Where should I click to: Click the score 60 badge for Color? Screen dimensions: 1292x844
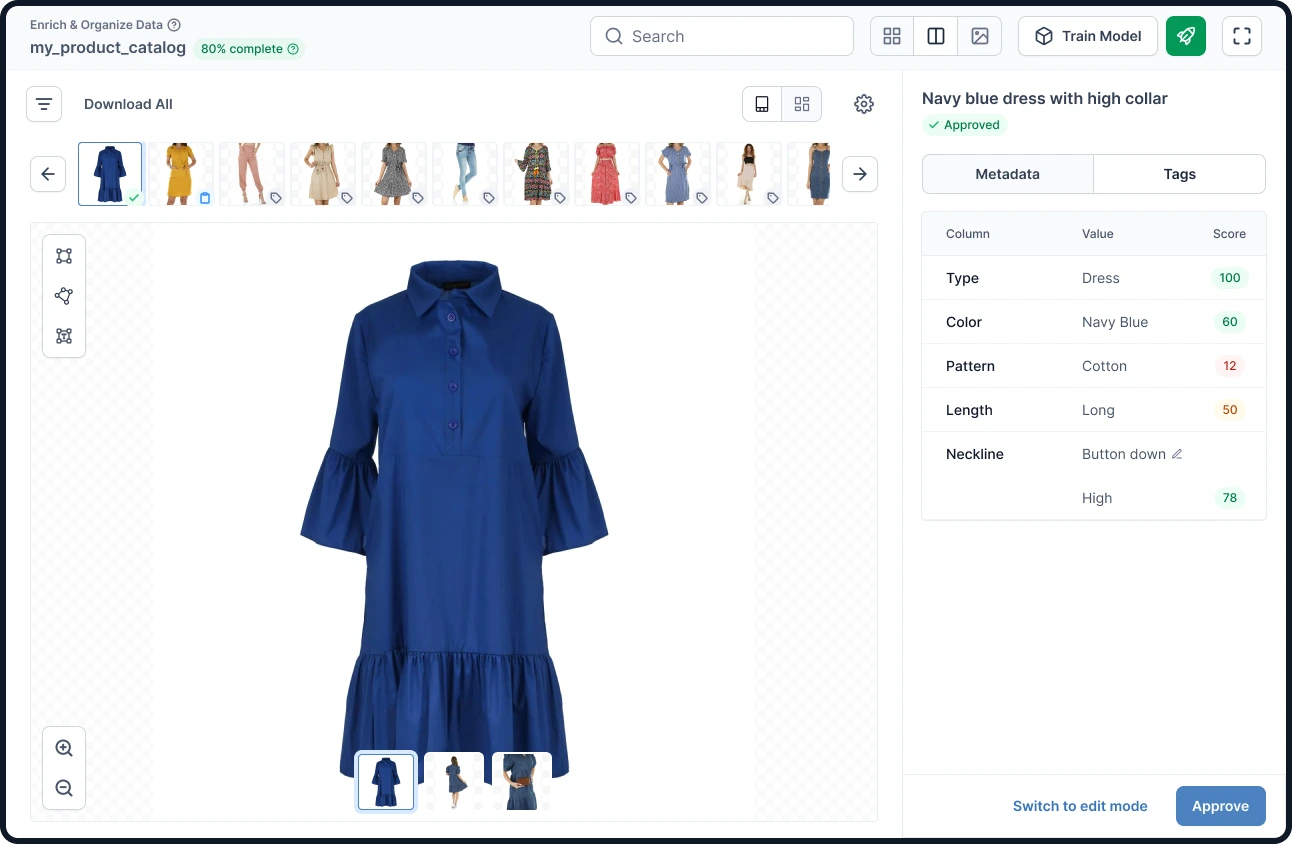click(x=1230, y=322)
